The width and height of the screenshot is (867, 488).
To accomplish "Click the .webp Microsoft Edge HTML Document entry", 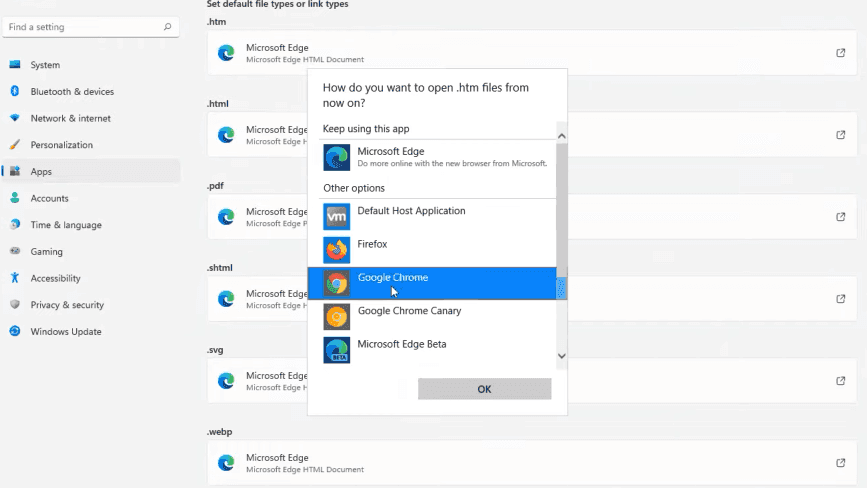I will [x=532, y=463].
